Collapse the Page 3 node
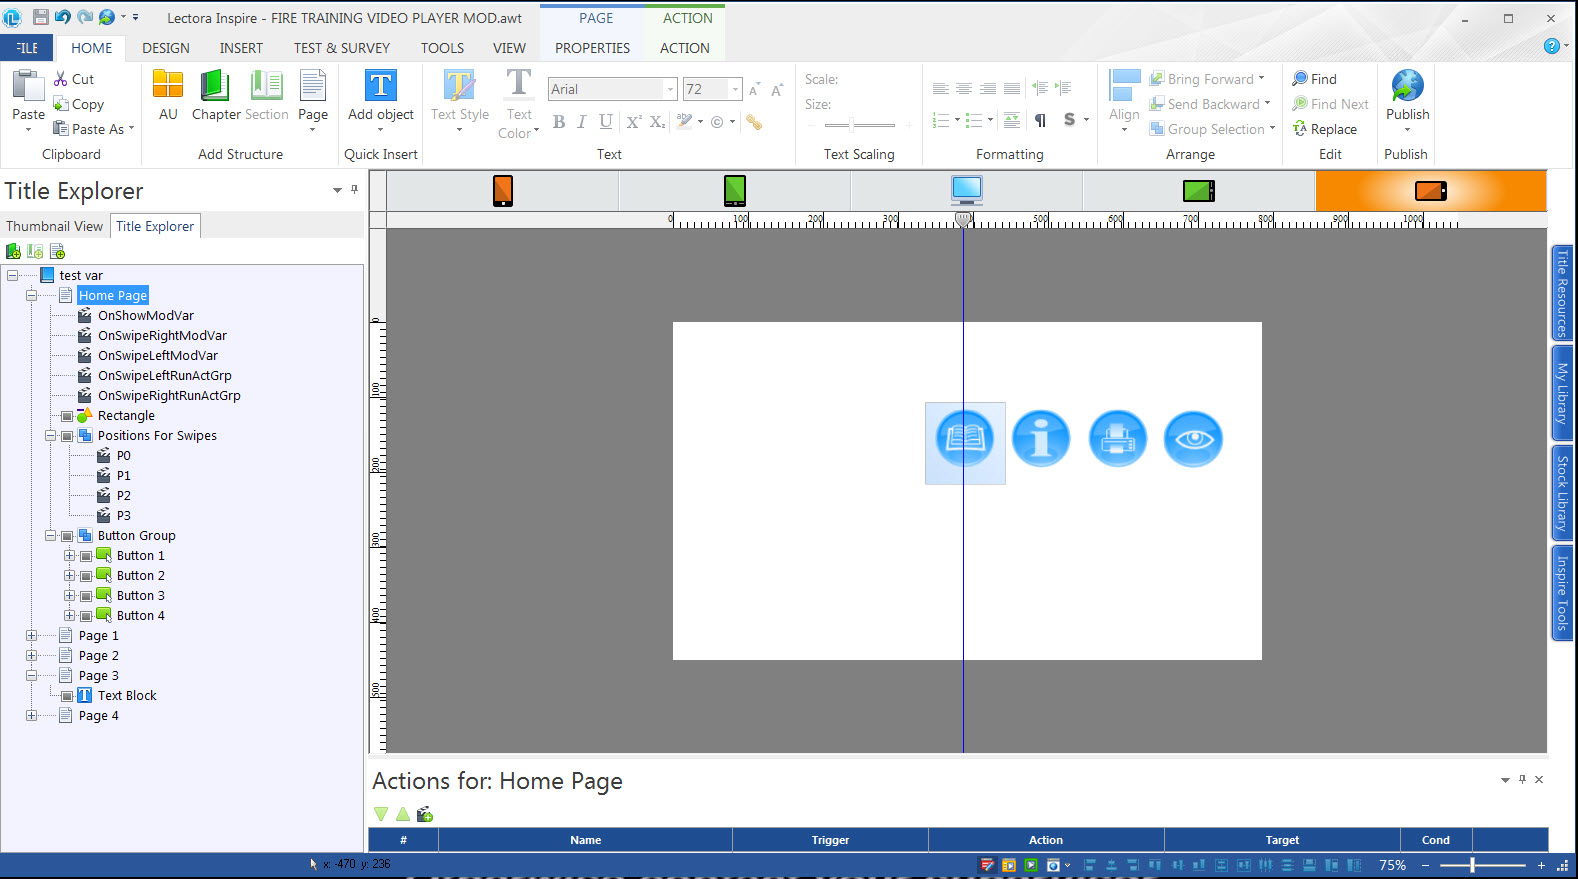 [31, 676]
